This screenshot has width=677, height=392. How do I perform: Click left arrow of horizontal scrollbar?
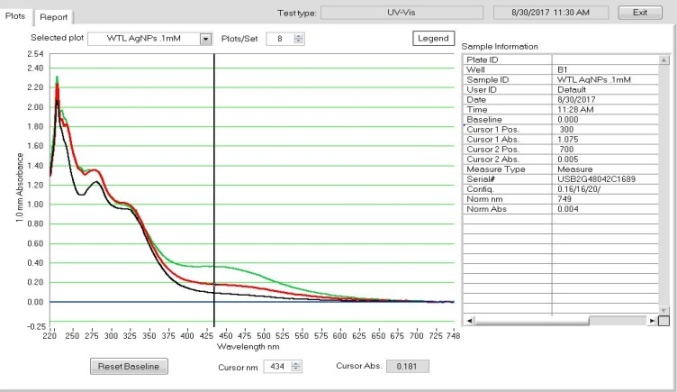click(469, 320)
